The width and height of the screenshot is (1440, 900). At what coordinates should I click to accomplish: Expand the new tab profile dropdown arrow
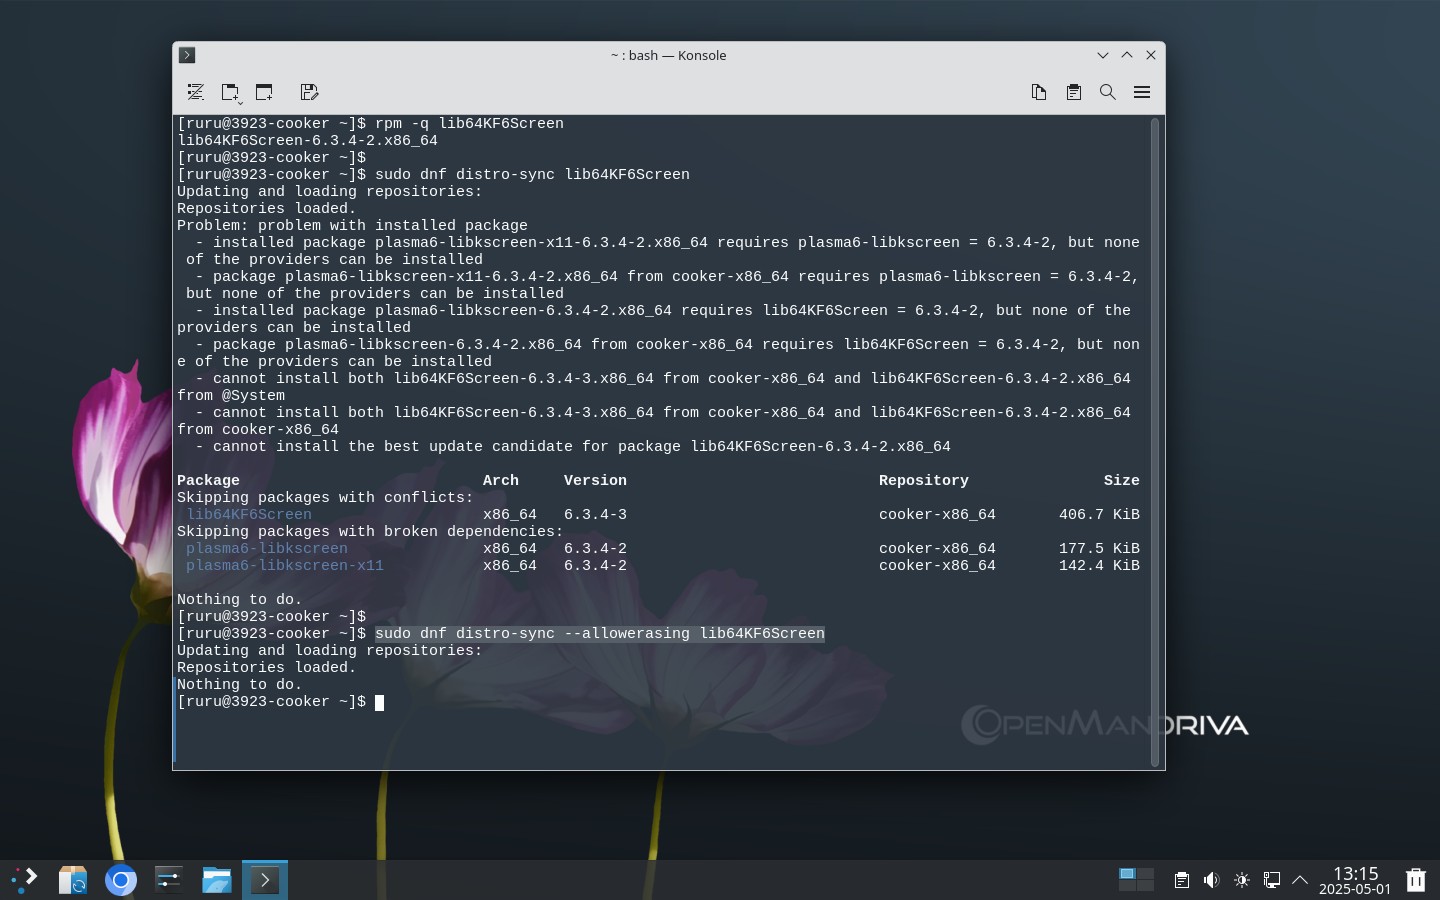[240, 102]
